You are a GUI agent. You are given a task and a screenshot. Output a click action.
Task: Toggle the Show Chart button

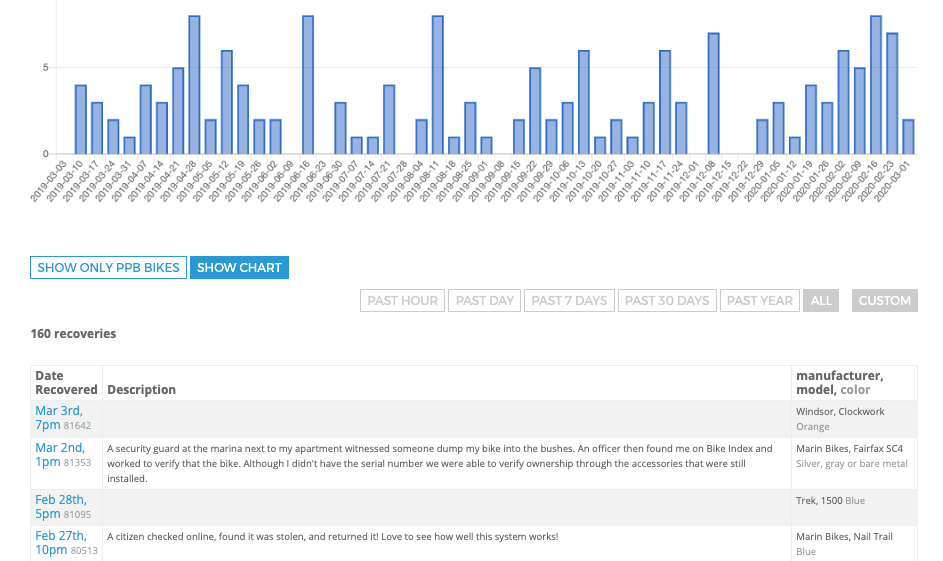click(239, 268)
